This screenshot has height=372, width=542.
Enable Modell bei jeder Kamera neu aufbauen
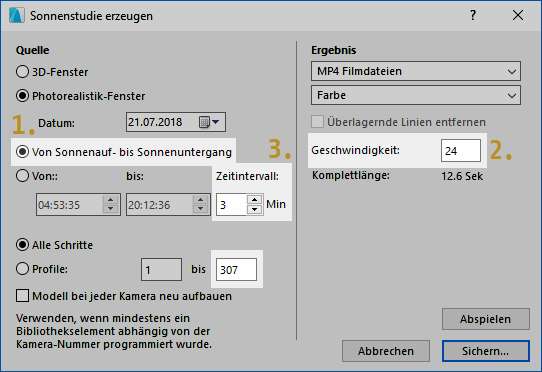click(x=22, y=296)
